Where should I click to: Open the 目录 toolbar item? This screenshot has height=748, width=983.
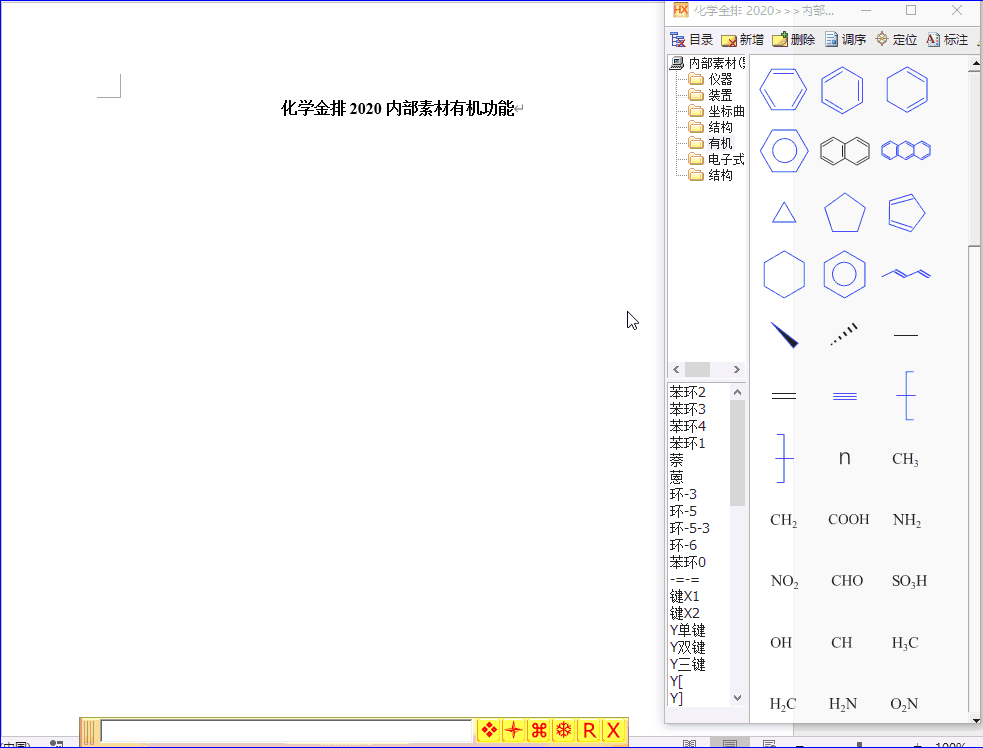[691, 40]
